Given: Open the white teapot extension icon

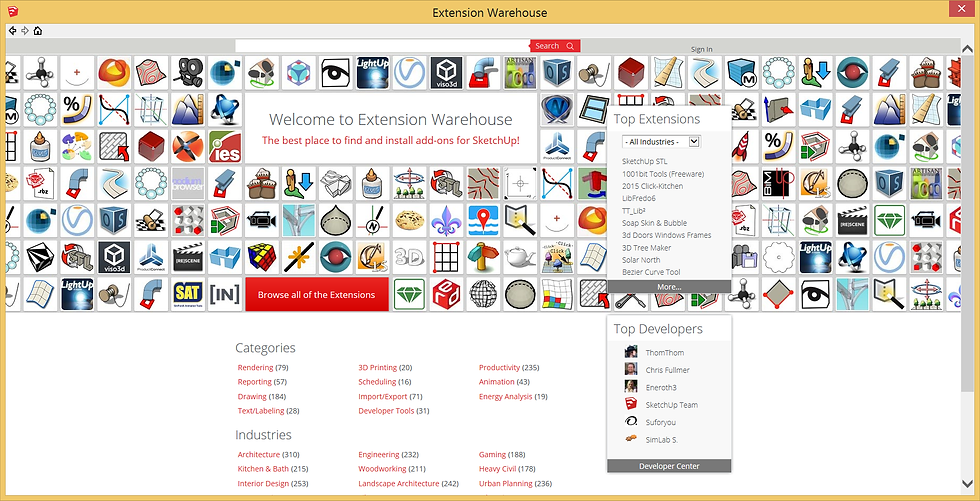Looking at the screenshot, I should [520, 257].
